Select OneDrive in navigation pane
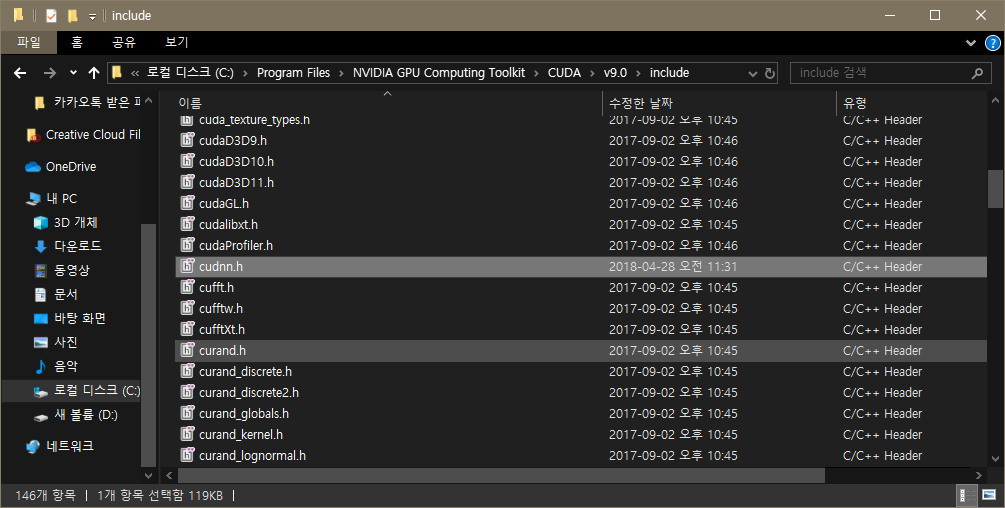The image size is (1005, 508). pyautogui.click(x=61, y=167)
